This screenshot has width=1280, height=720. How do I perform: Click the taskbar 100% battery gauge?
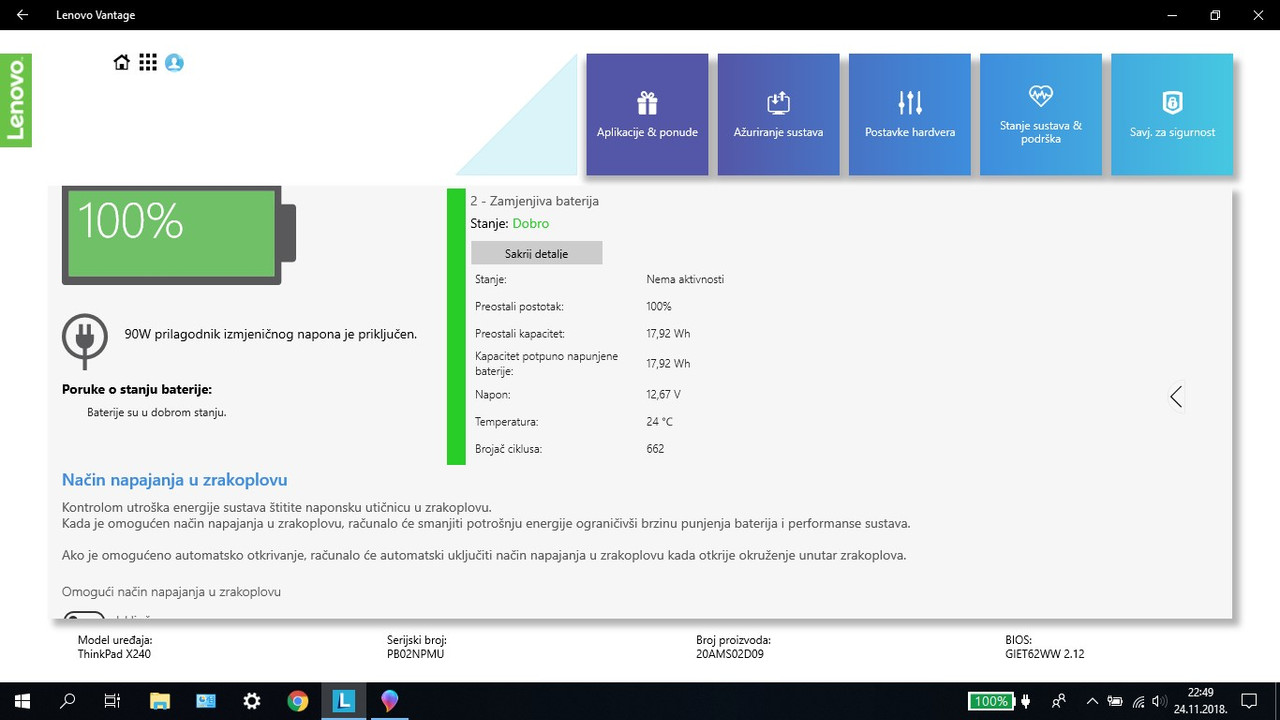point(991,701)
